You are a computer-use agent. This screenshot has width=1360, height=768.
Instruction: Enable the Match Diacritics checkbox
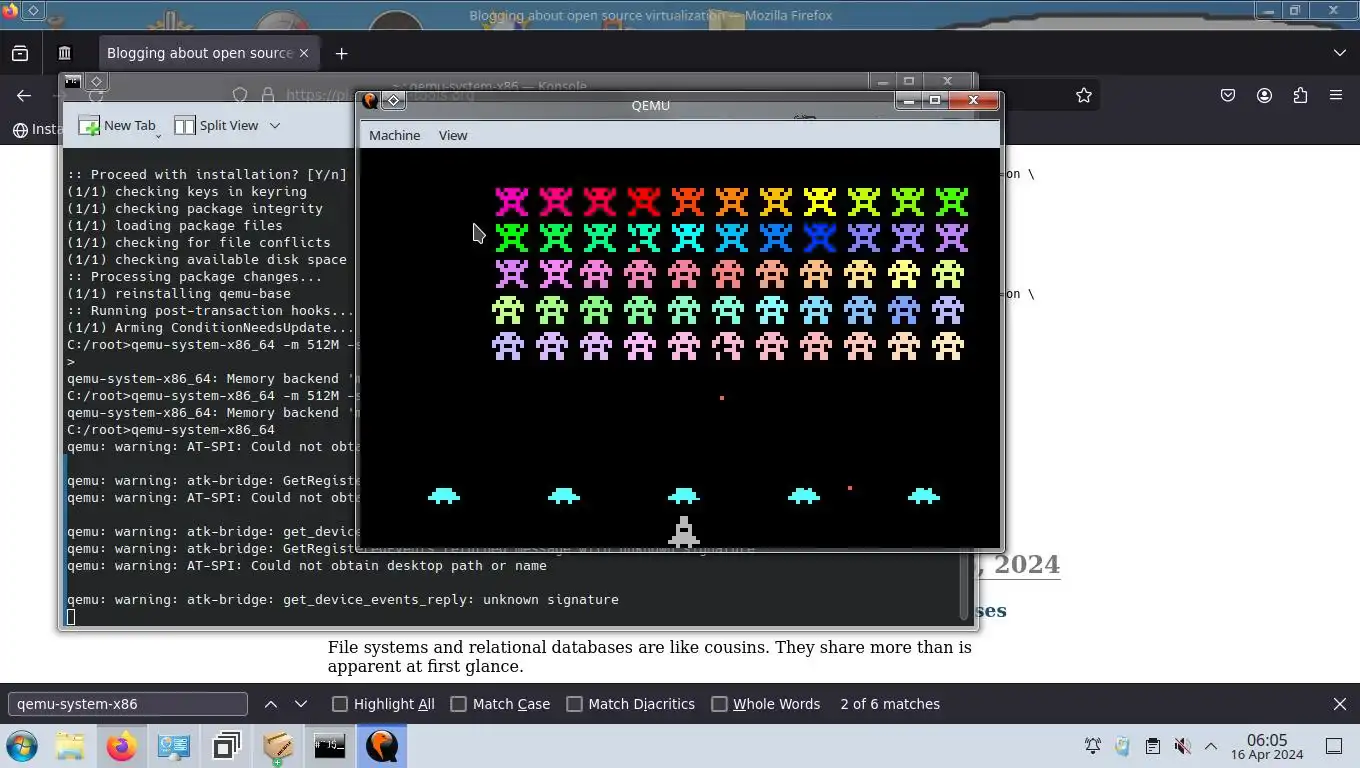pyautogui.click(x=575, y=704)
